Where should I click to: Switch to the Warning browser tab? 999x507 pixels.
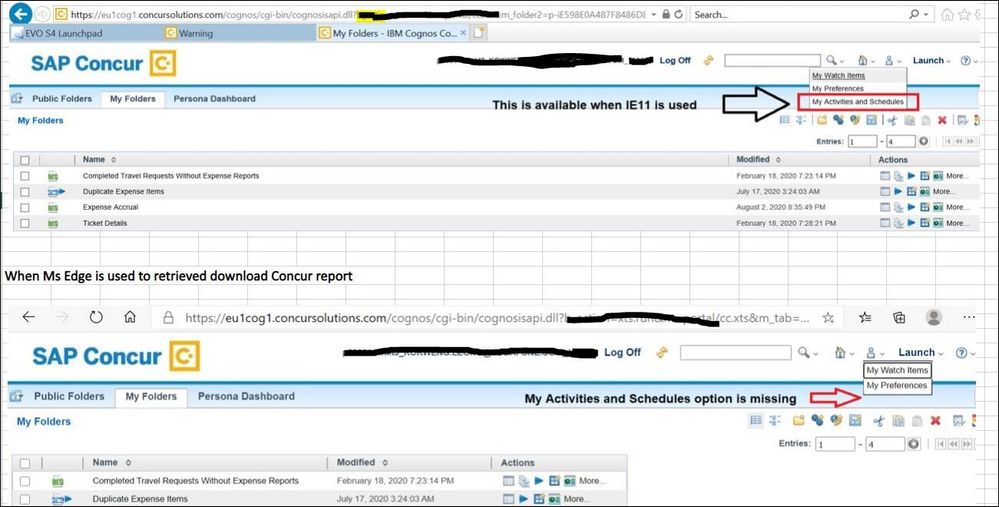click(196, 33)
